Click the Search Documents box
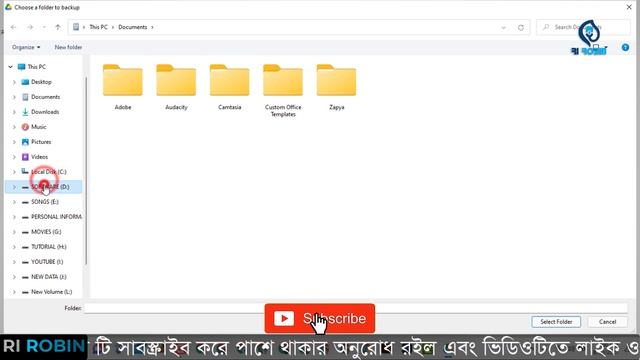 pos(583,27)
